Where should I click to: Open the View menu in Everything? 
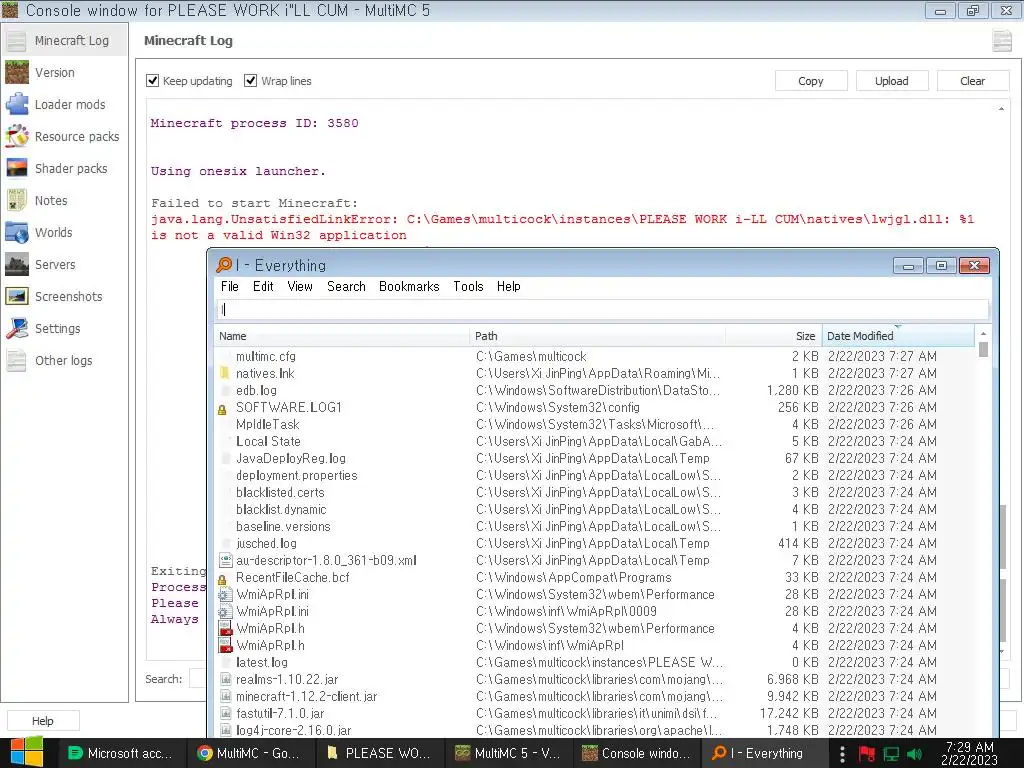tap(300, 286)
